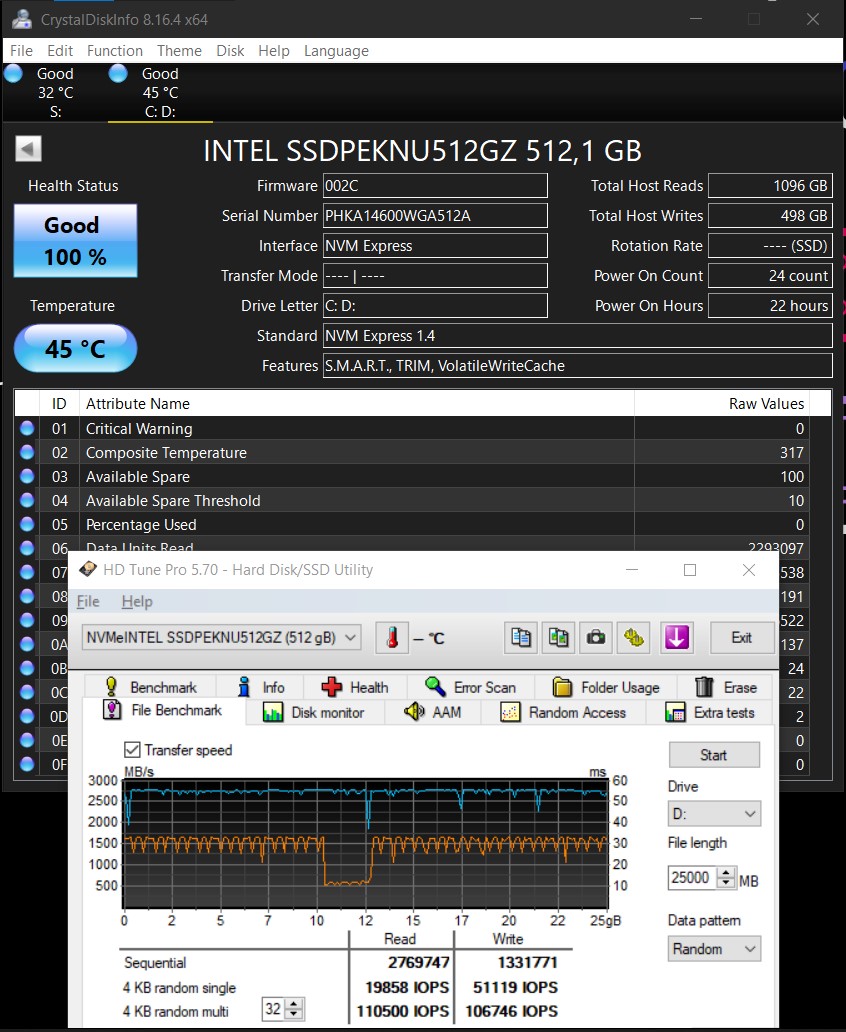
Task: Switch to the AAM tab
Action: (x=432, y=712)
